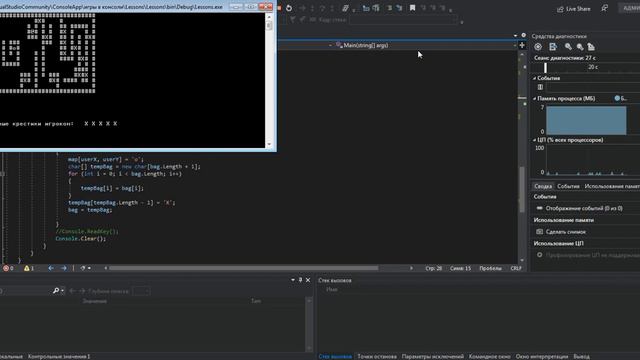640x360 pixels.
Task: Click the feedback person icon
Action: (604, 8)
